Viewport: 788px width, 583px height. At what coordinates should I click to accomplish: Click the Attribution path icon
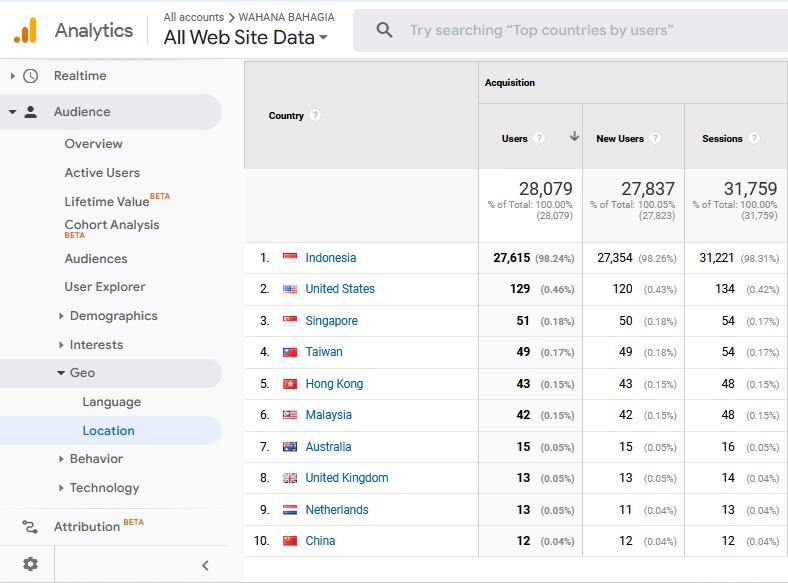point(30,527)
